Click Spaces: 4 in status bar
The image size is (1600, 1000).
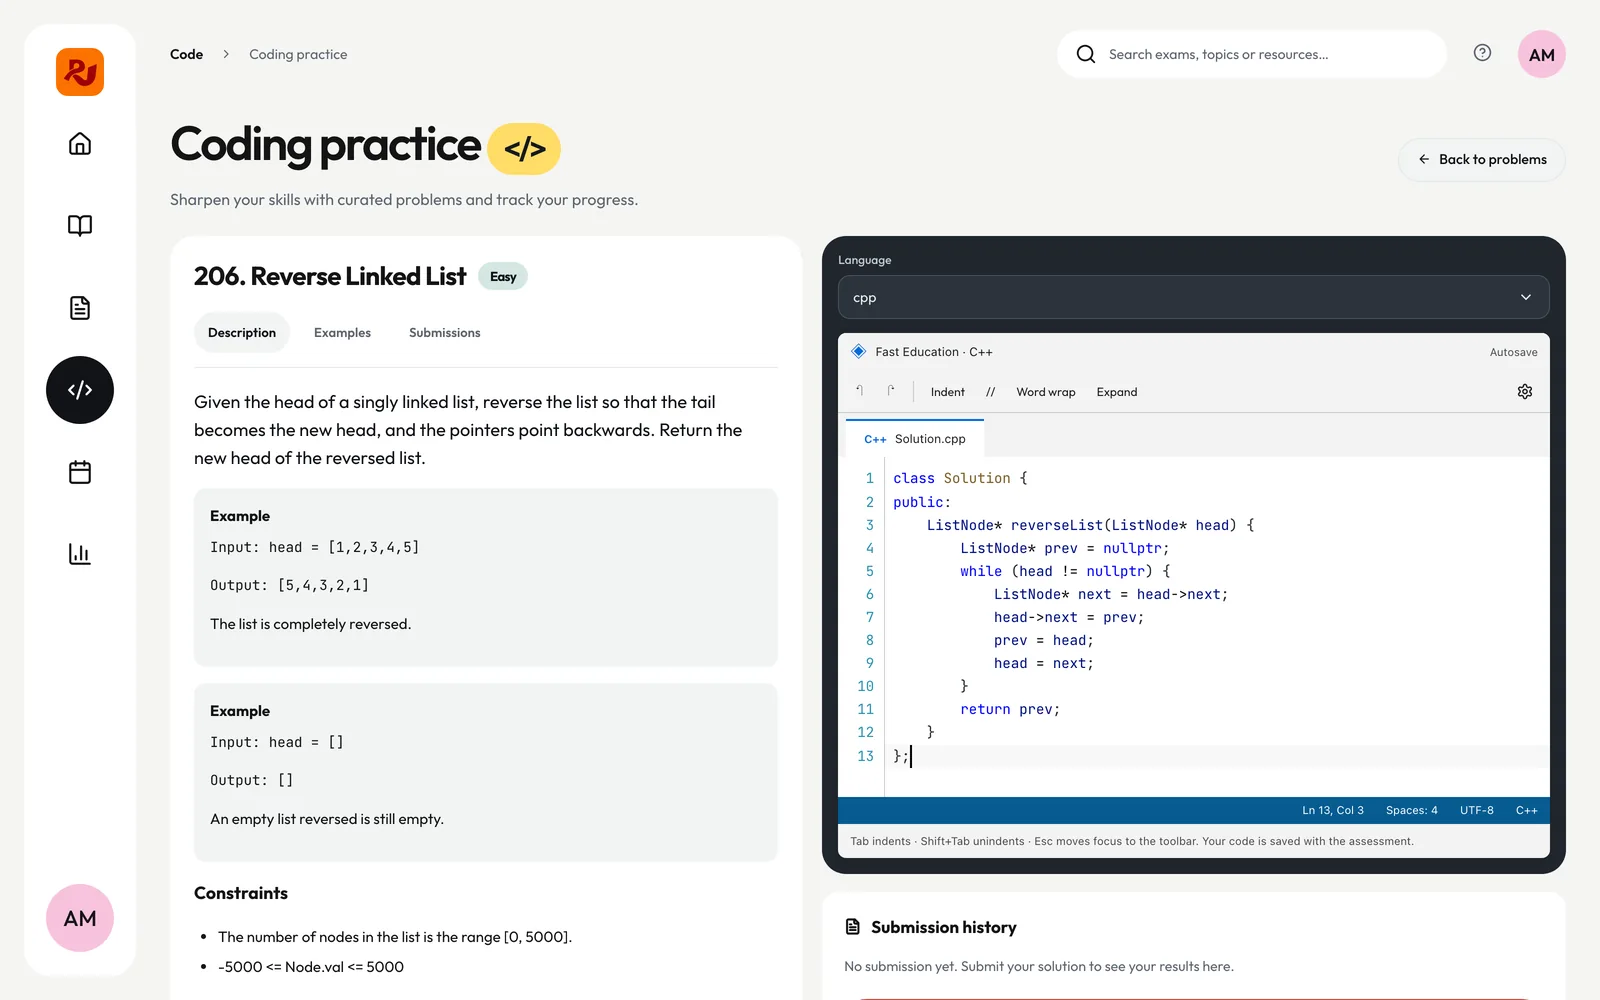pyautogui.click(x=1412, y=810)
